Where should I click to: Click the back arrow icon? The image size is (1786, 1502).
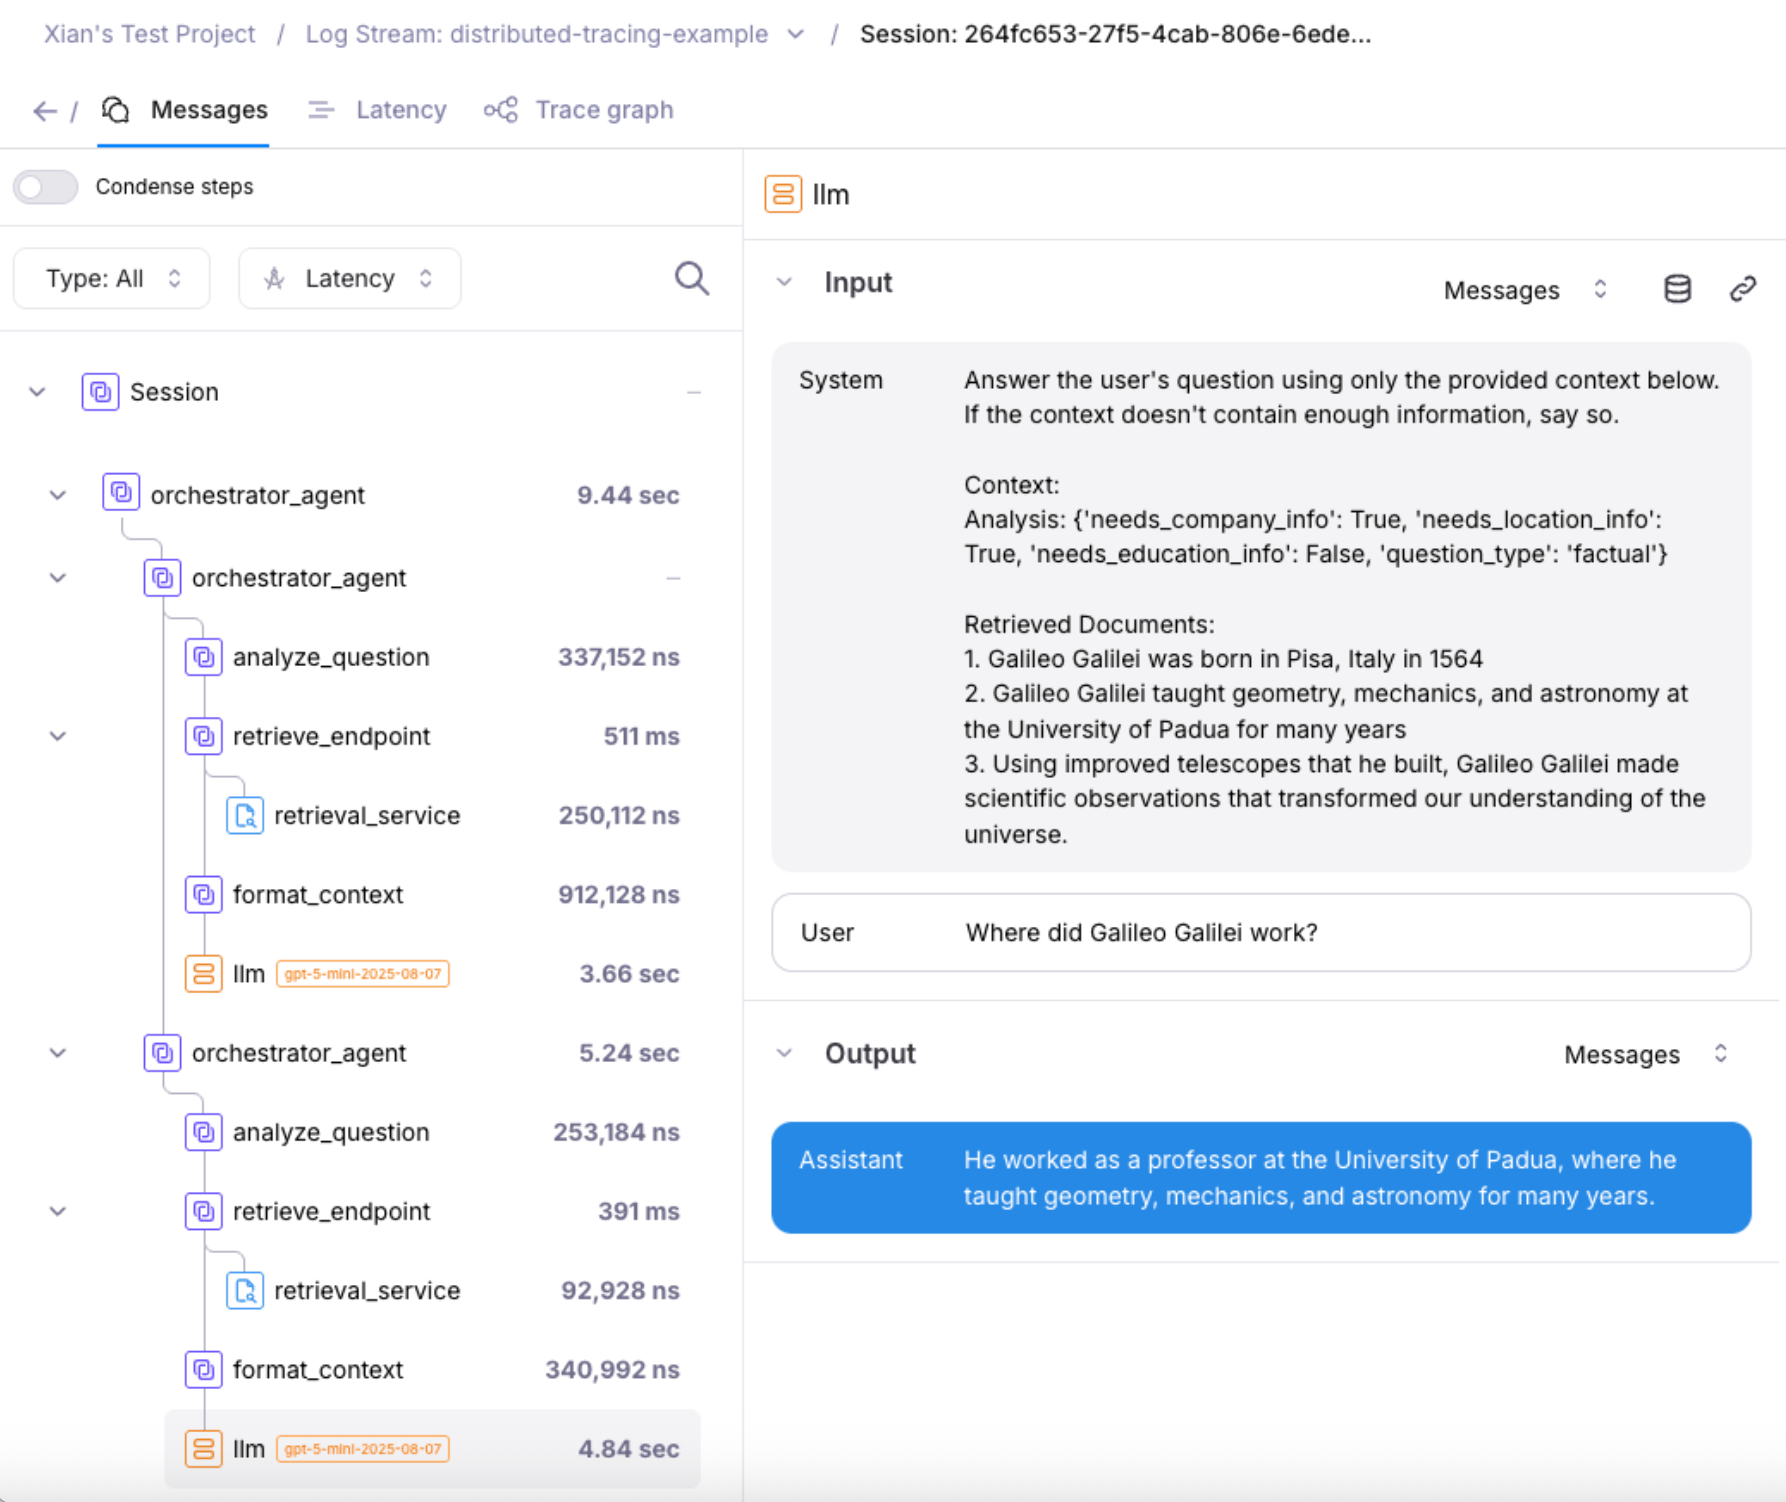(x=45, y=111)
